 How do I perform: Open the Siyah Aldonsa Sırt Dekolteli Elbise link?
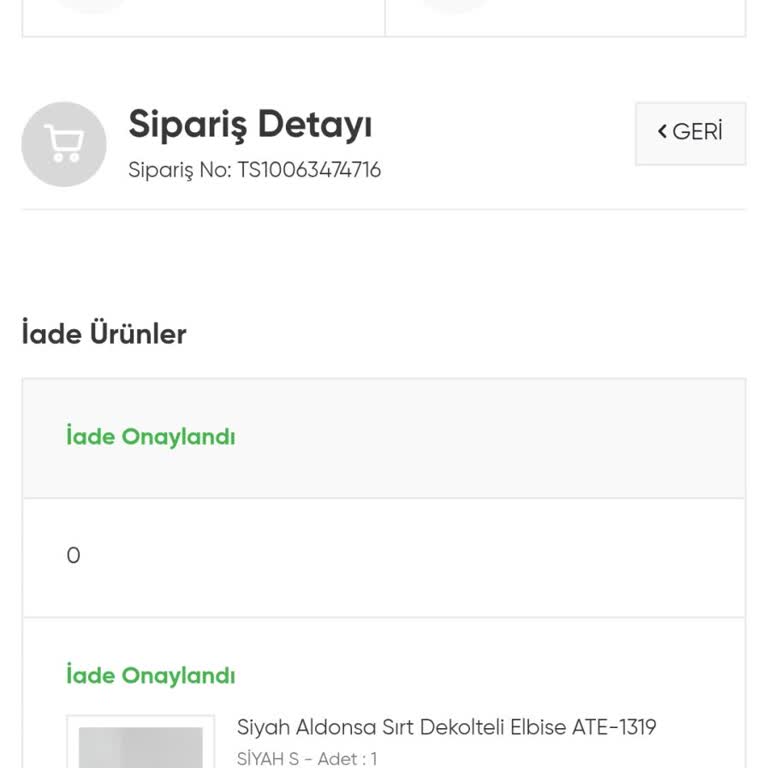(x=446, y=727)
